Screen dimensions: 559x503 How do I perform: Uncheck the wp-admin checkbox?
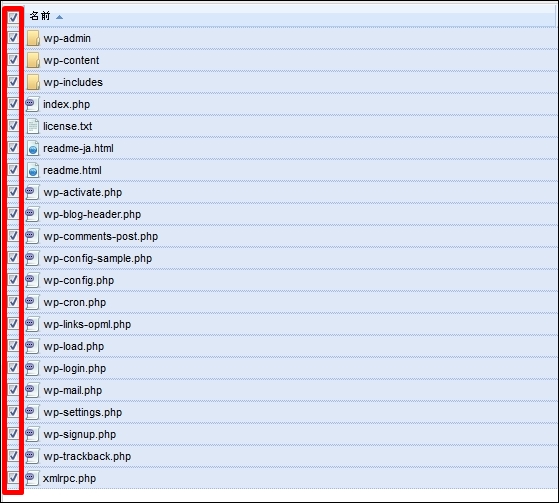(13, 37)
